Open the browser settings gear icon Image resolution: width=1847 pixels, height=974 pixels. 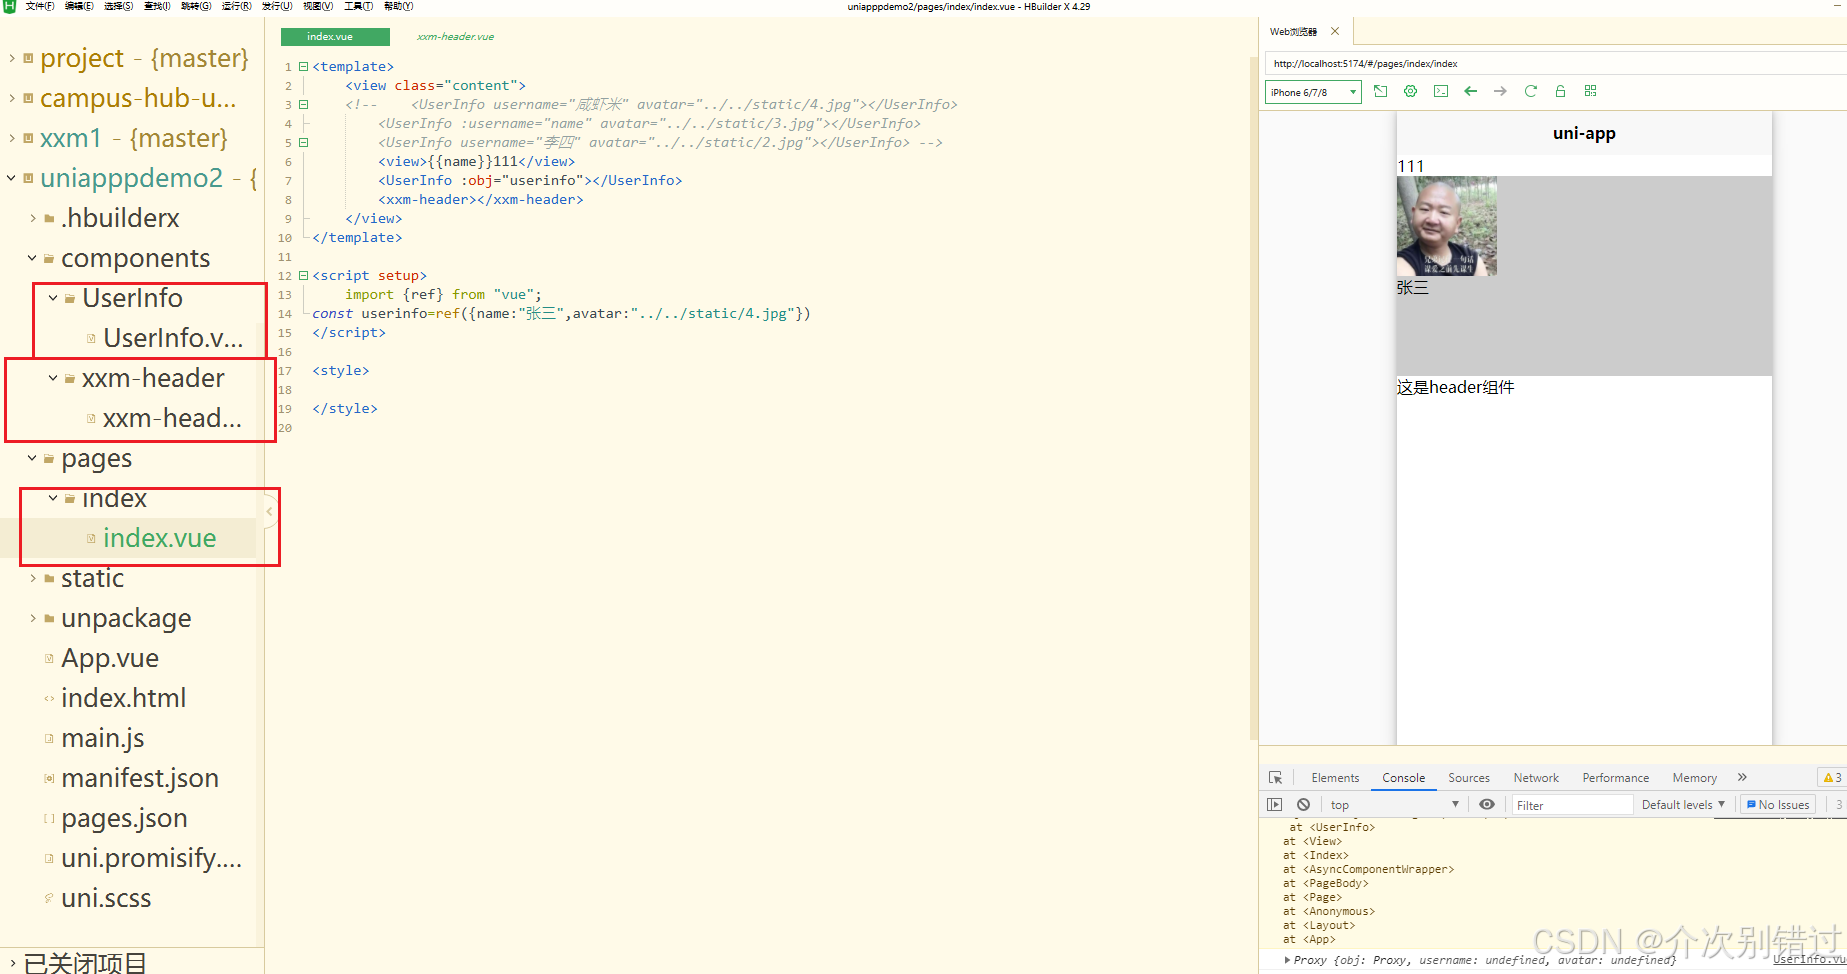click(x=1410, y=91)
